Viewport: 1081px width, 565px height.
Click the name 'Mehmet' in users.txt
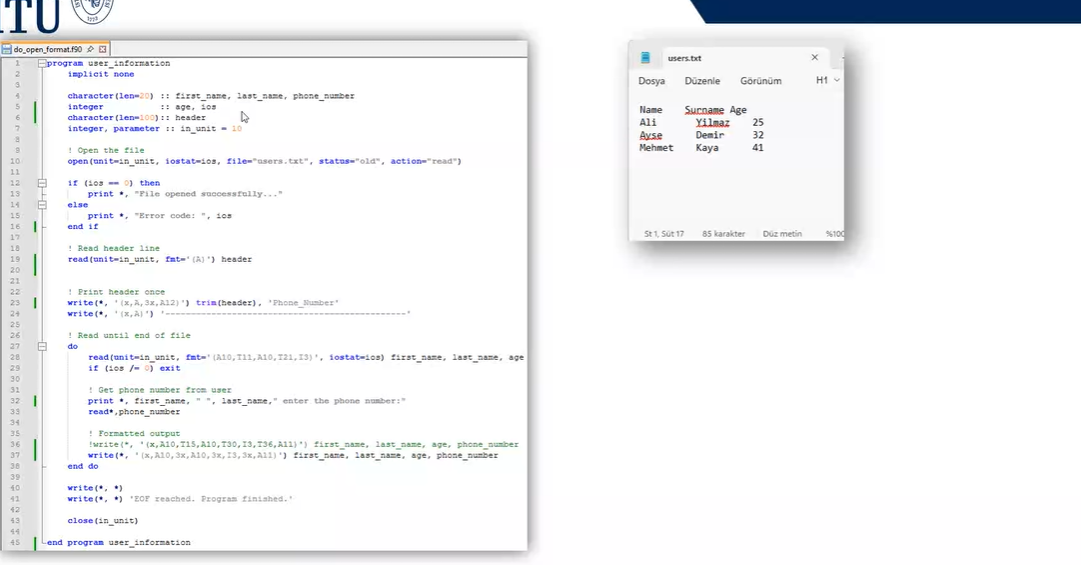[x=656, y=147]
